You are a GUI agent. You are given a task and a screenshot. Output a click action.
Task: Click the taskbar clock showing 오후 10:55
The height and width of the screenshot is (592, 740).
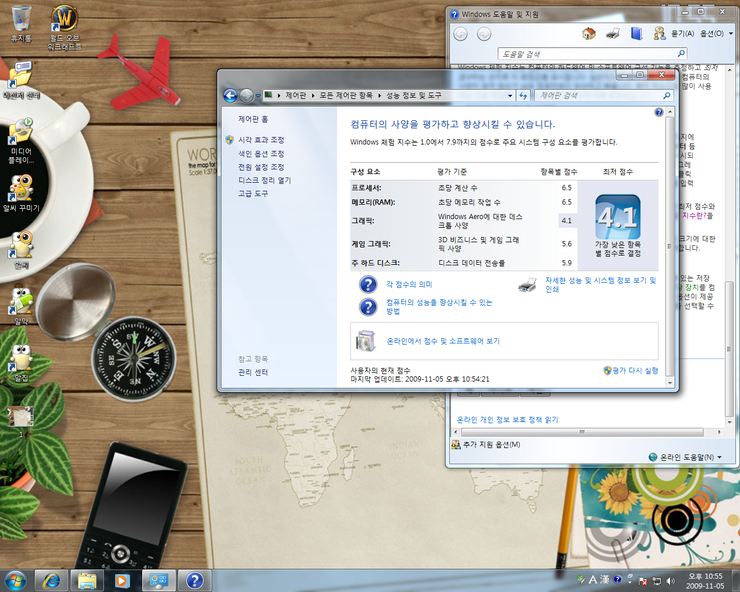(x=705, y=581)
